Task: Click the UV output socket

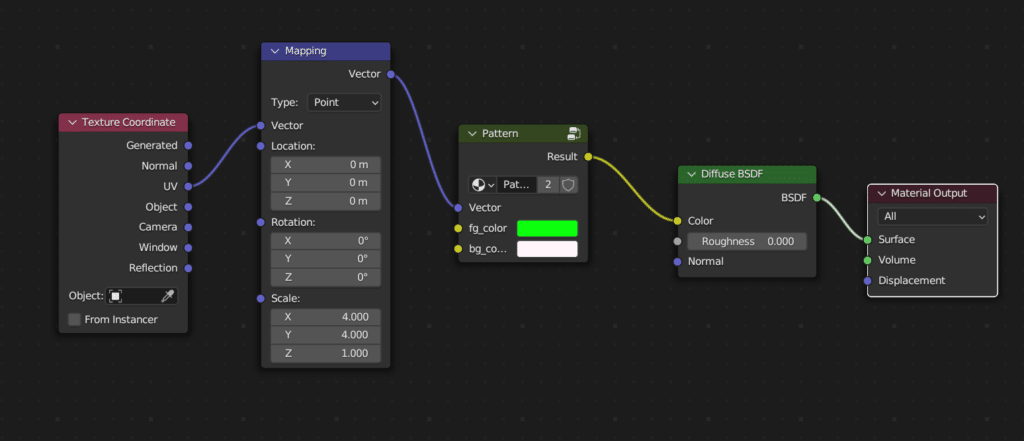Action: coord(188,186)
